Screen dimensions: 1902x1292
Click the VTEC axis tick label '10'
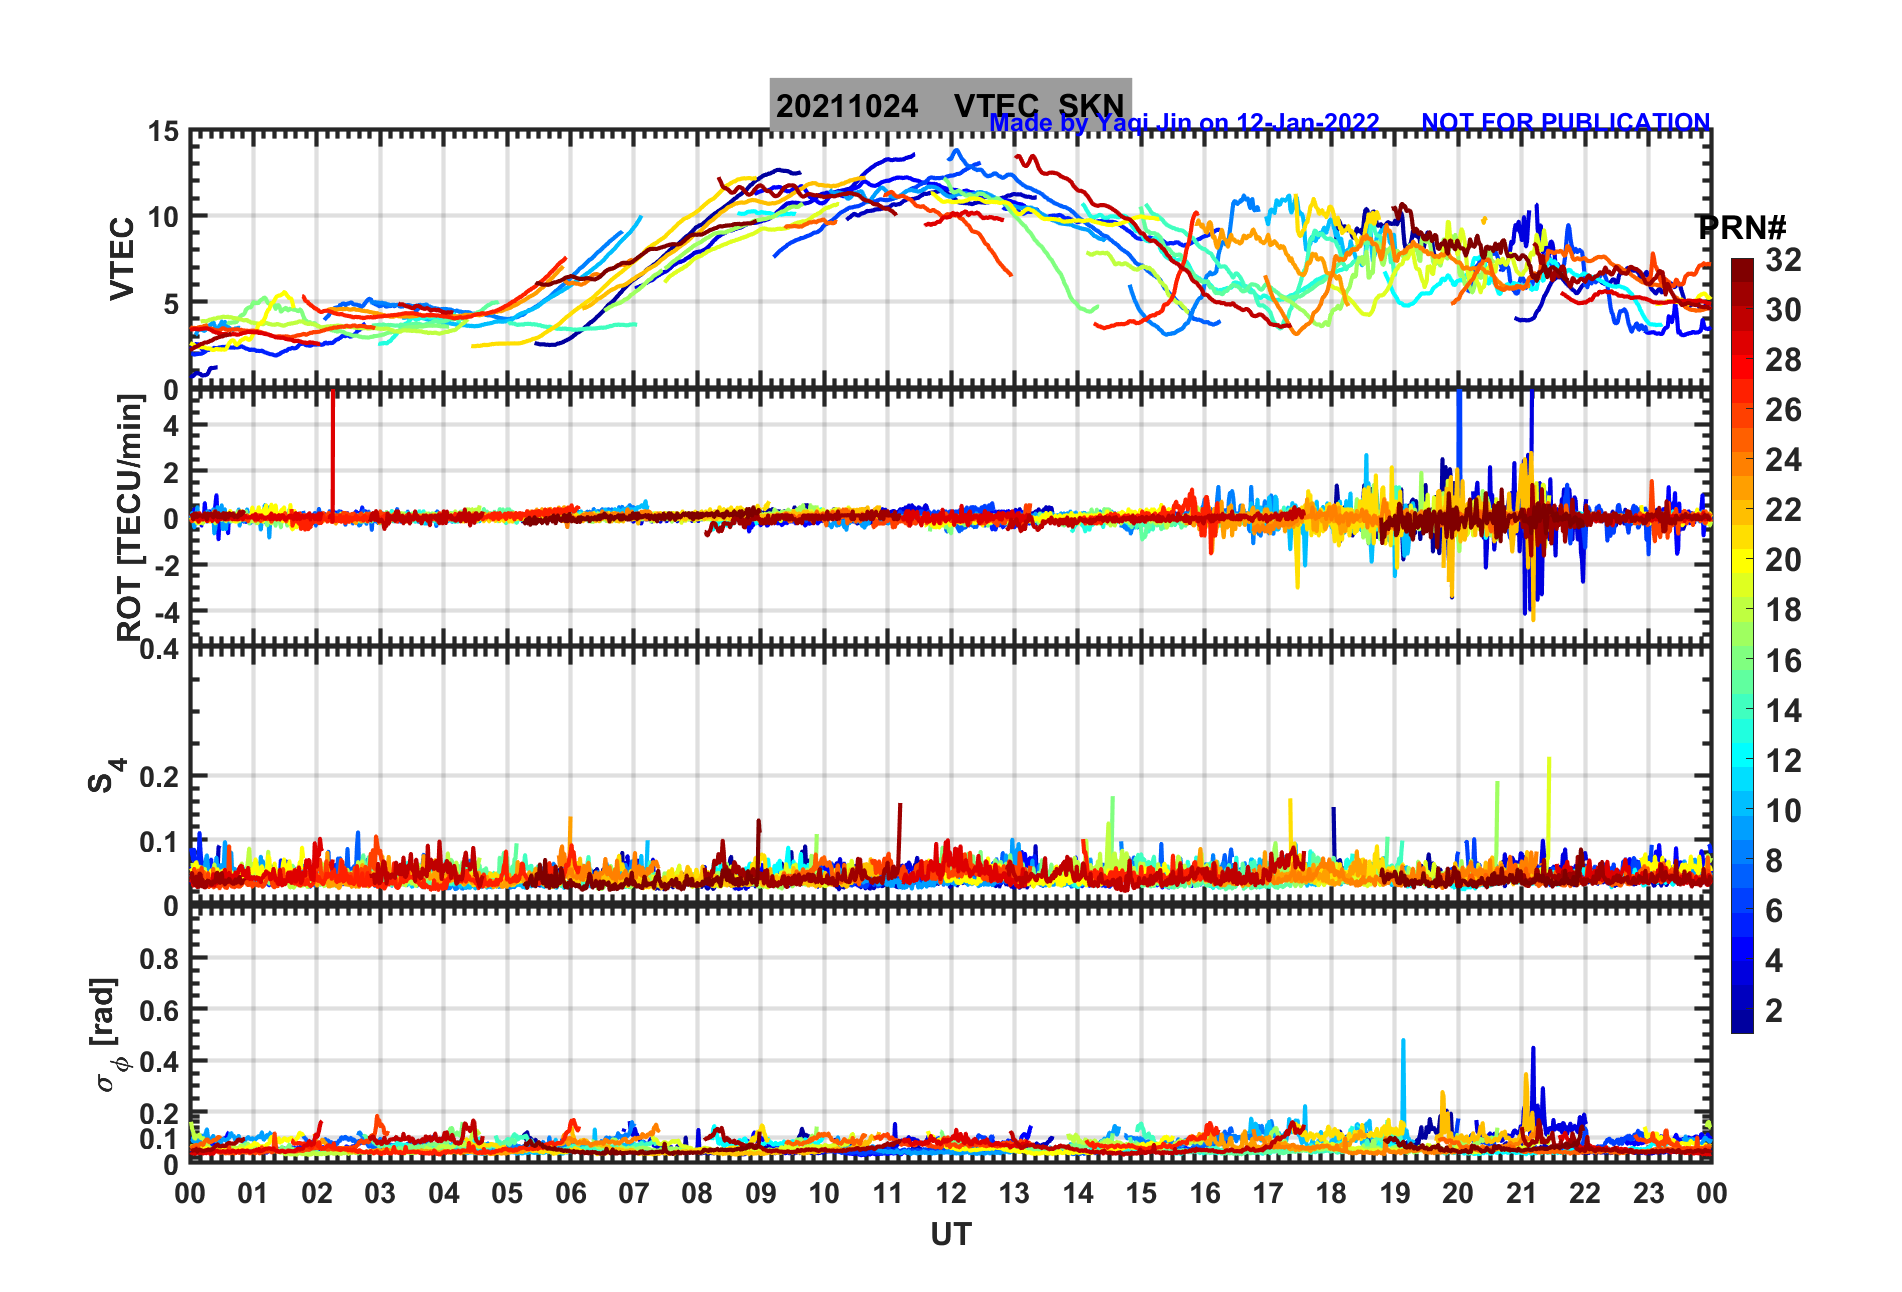click(163, 217)
